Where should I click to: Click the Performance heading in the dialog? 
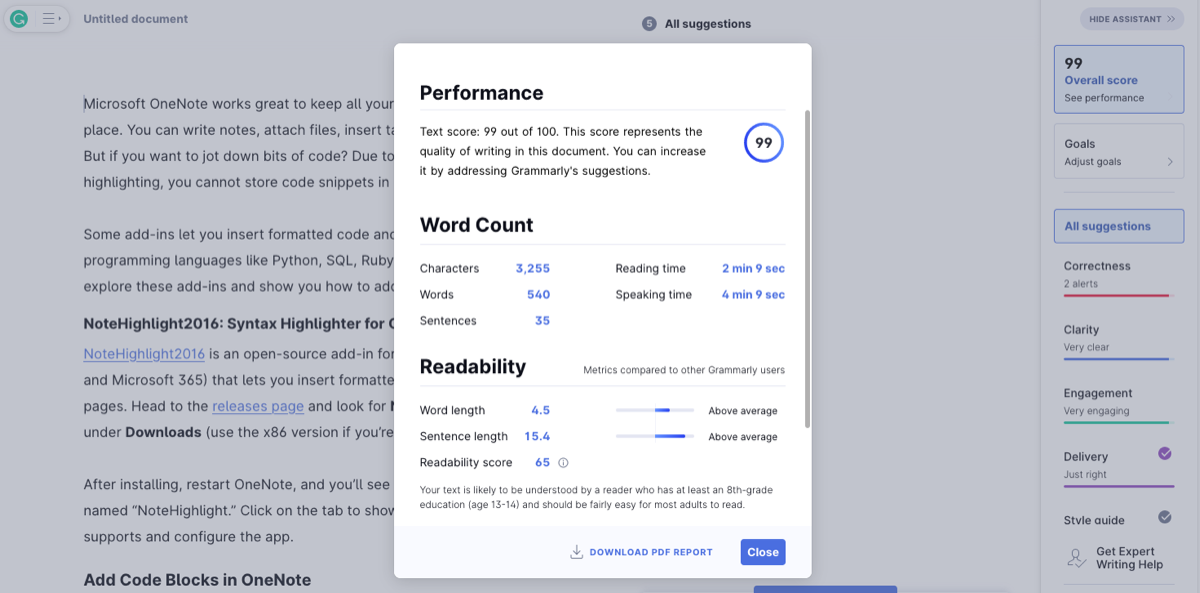click(x=482, y=93)
